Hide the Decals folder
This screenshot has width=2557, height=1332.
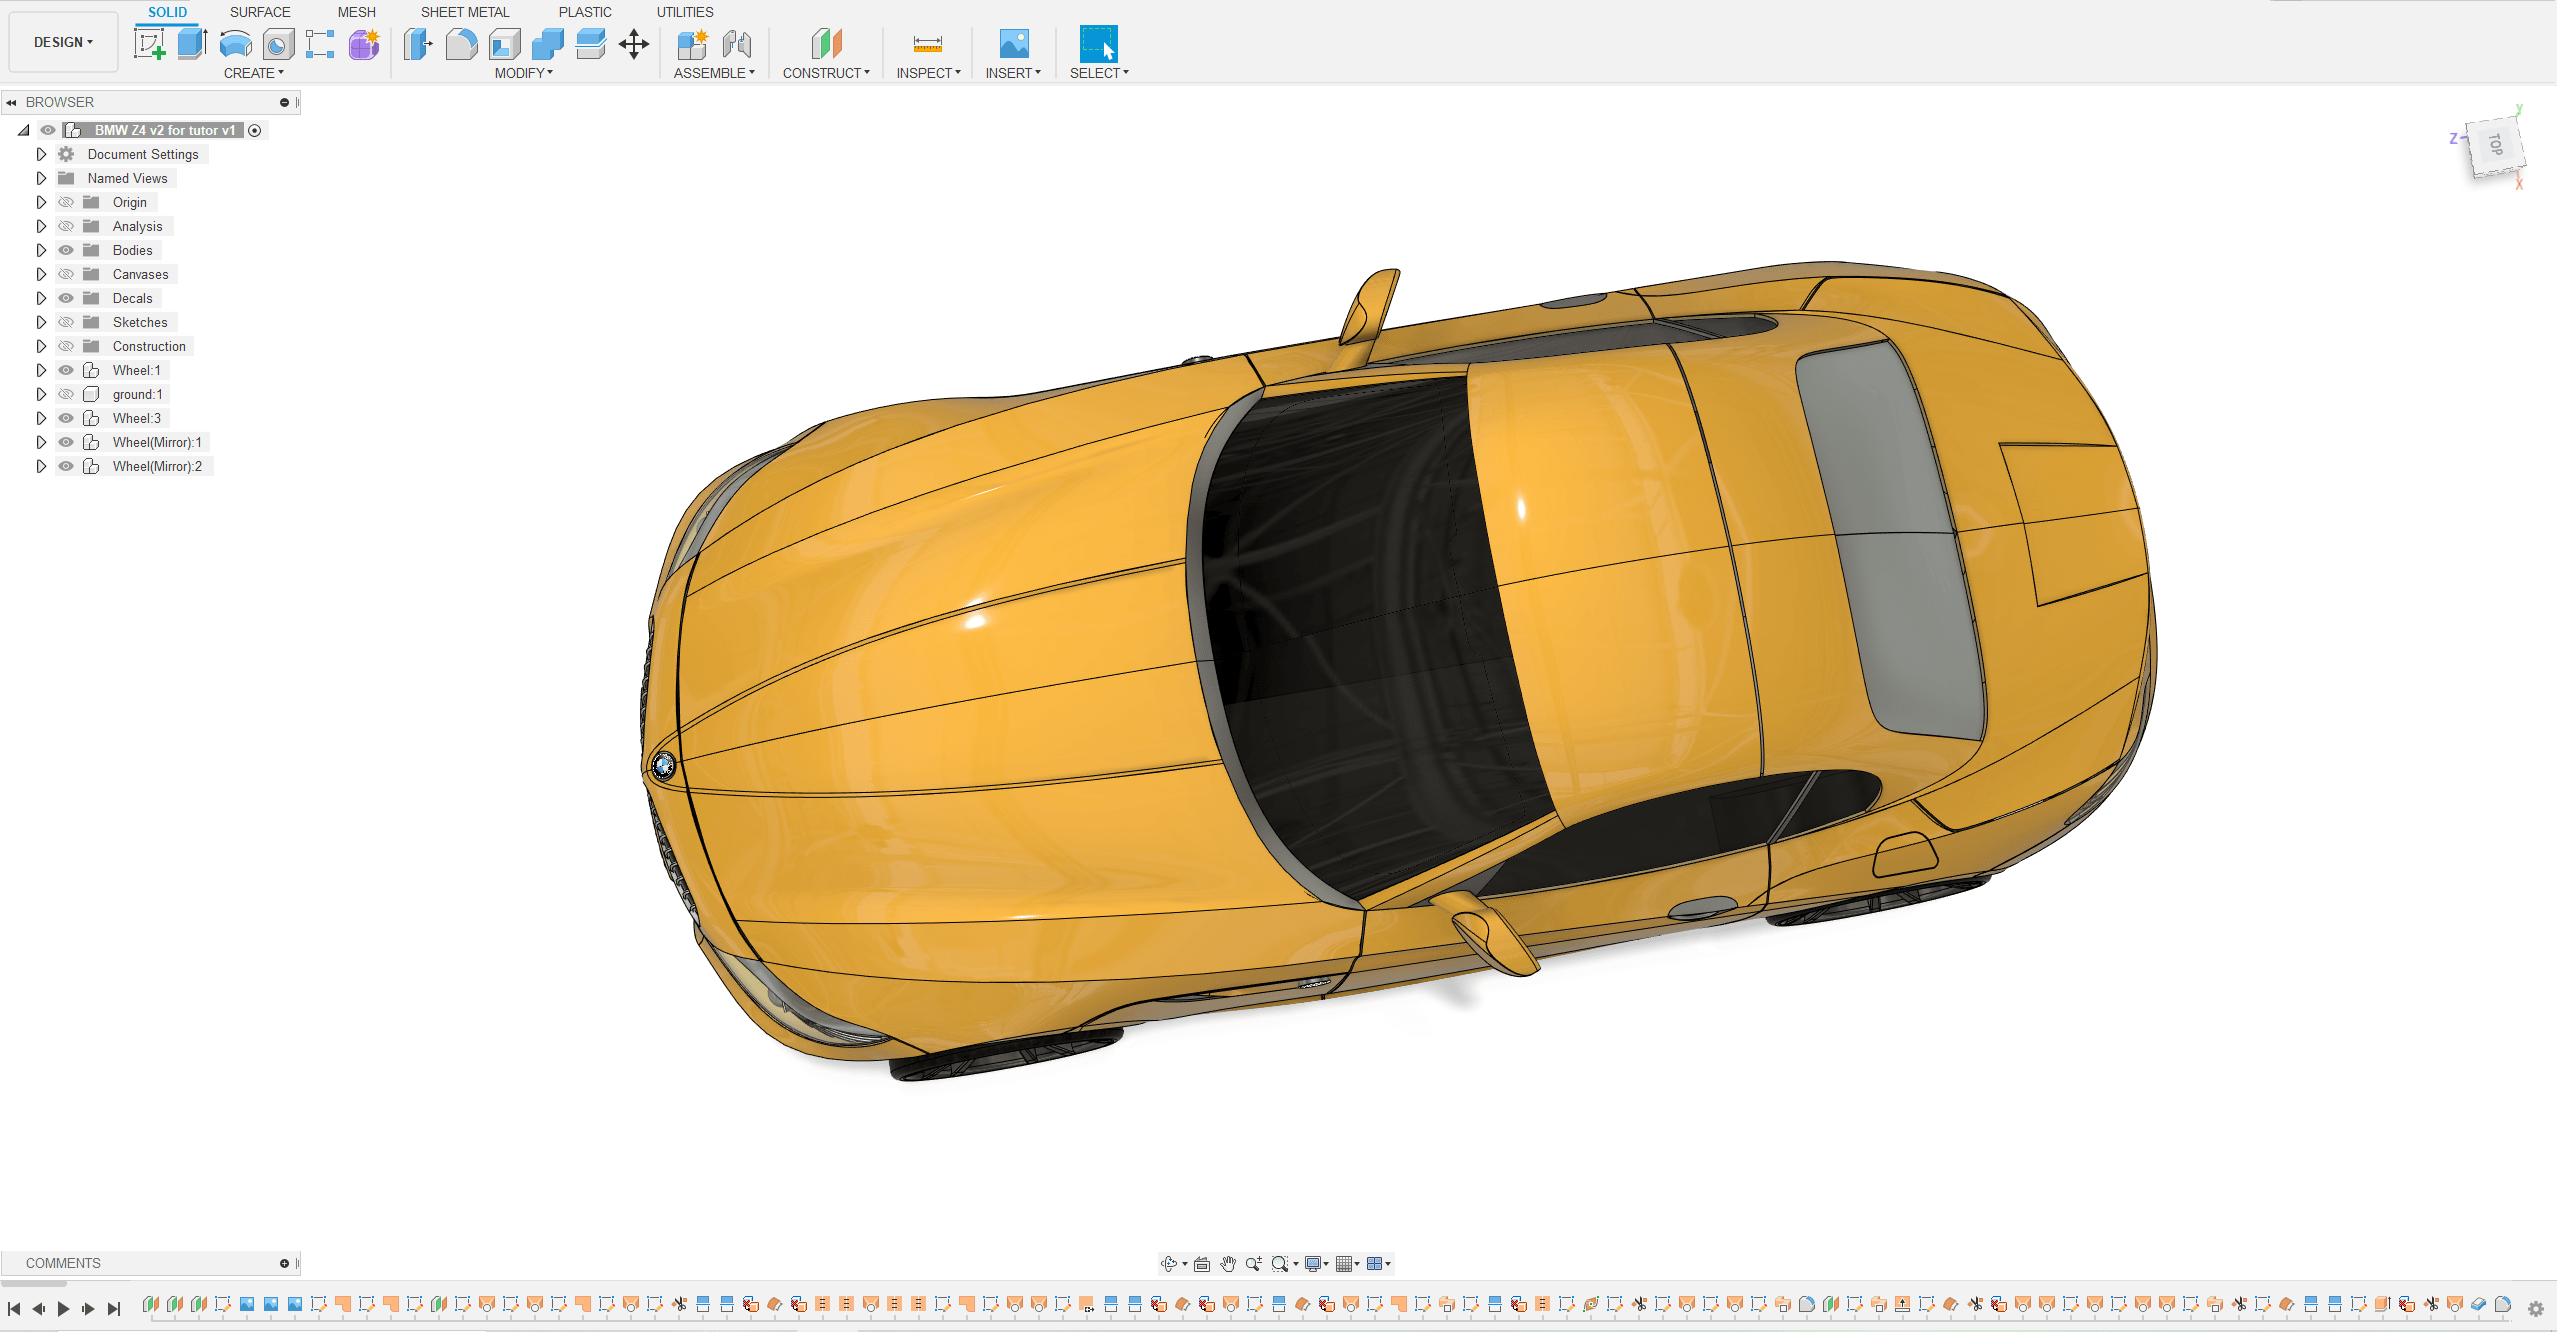click(x=66, y=298)
